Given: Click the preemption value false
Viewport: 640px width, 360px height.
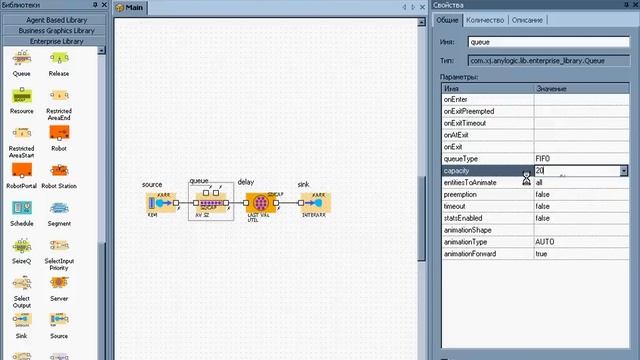Looking at the screenshot, I should pyautogui.click(x=582, y=194).
